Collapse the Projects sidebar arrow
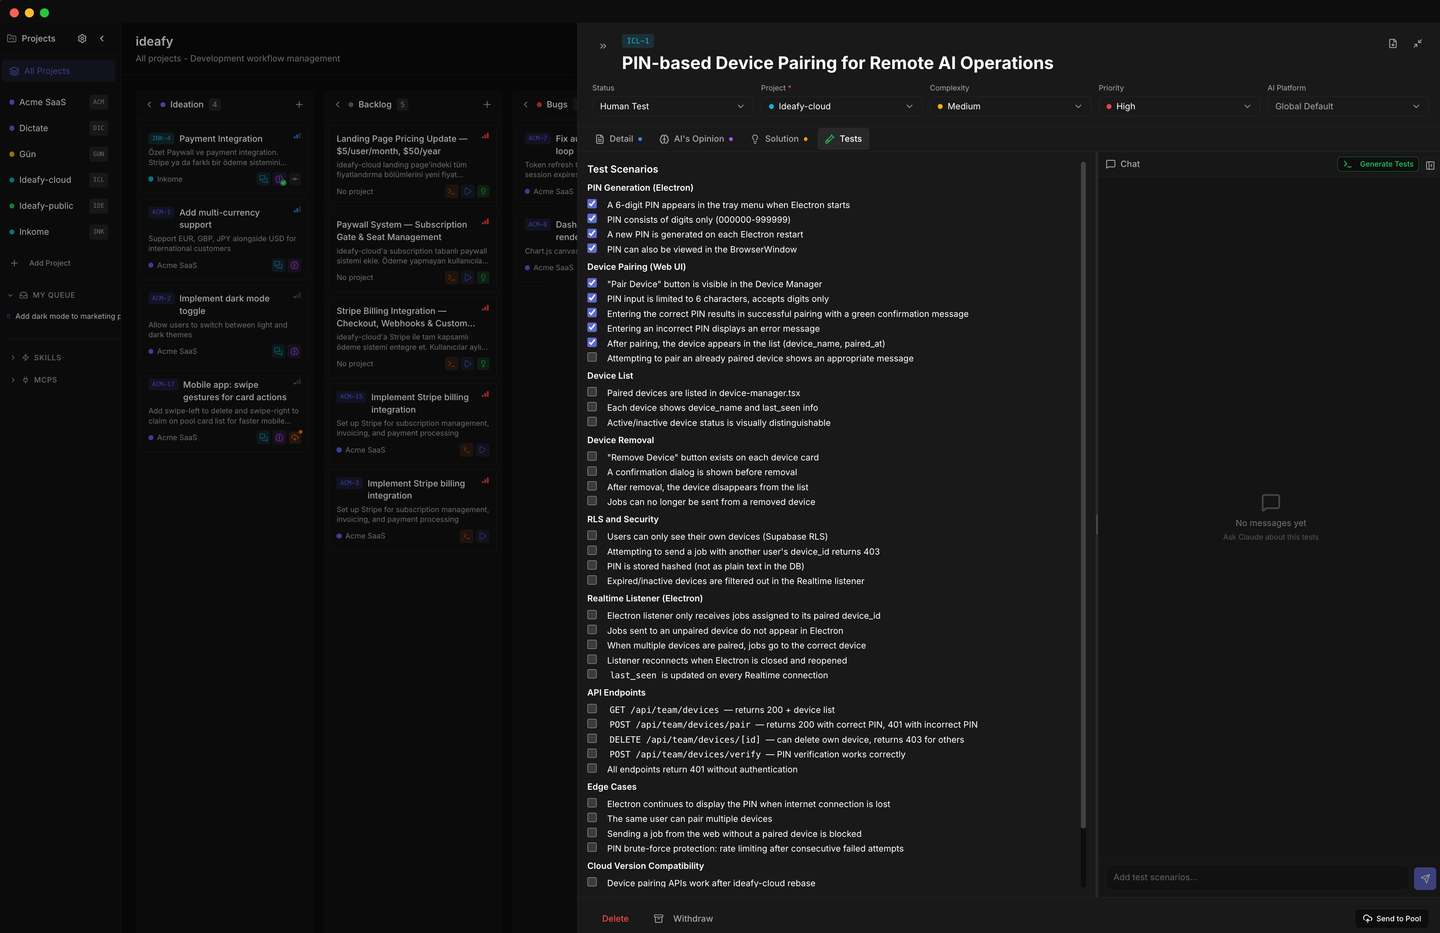Viewport: 1440px width, 933px height. [x=102, y=39]
